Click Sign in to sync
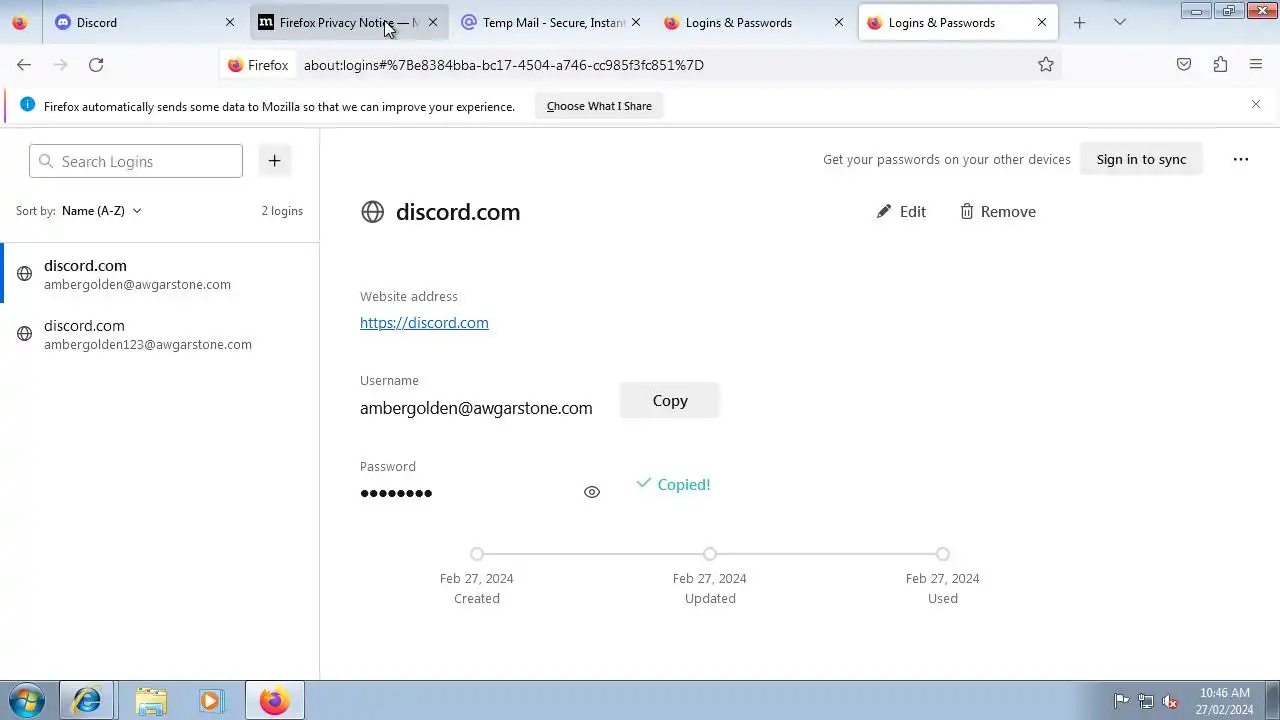Image resolution: width=1280 pixels, height=720 pixels. (x=1141, y=159)
